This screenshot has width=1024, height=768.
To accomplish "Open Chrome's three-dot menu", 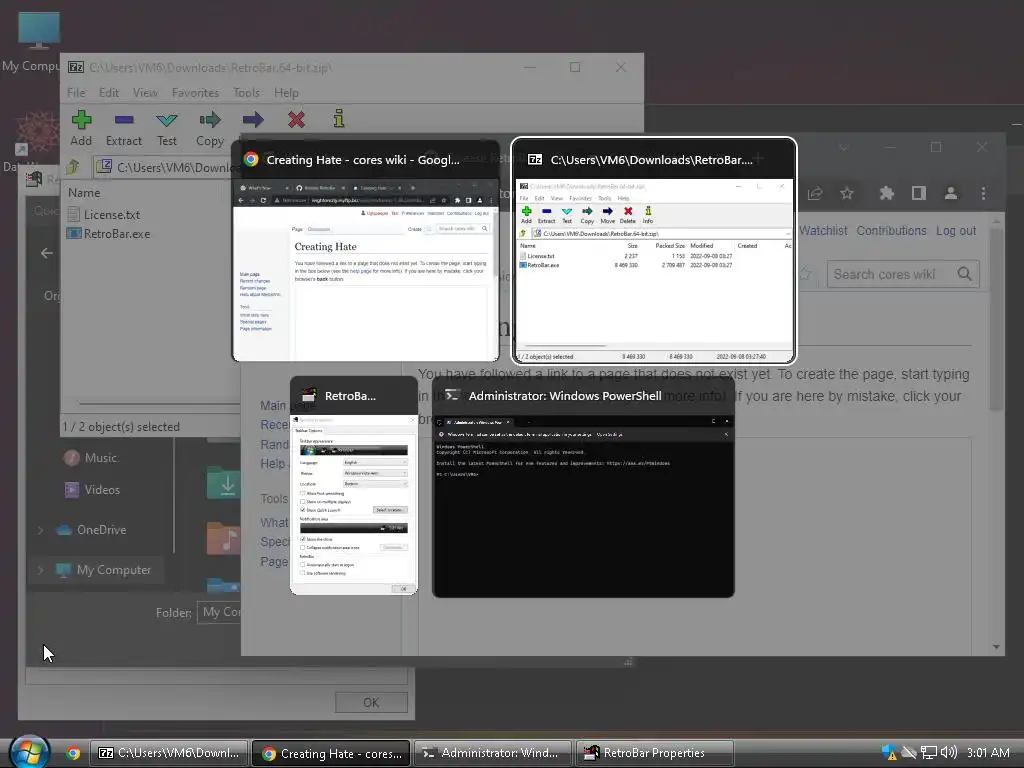I will (983, 193).
